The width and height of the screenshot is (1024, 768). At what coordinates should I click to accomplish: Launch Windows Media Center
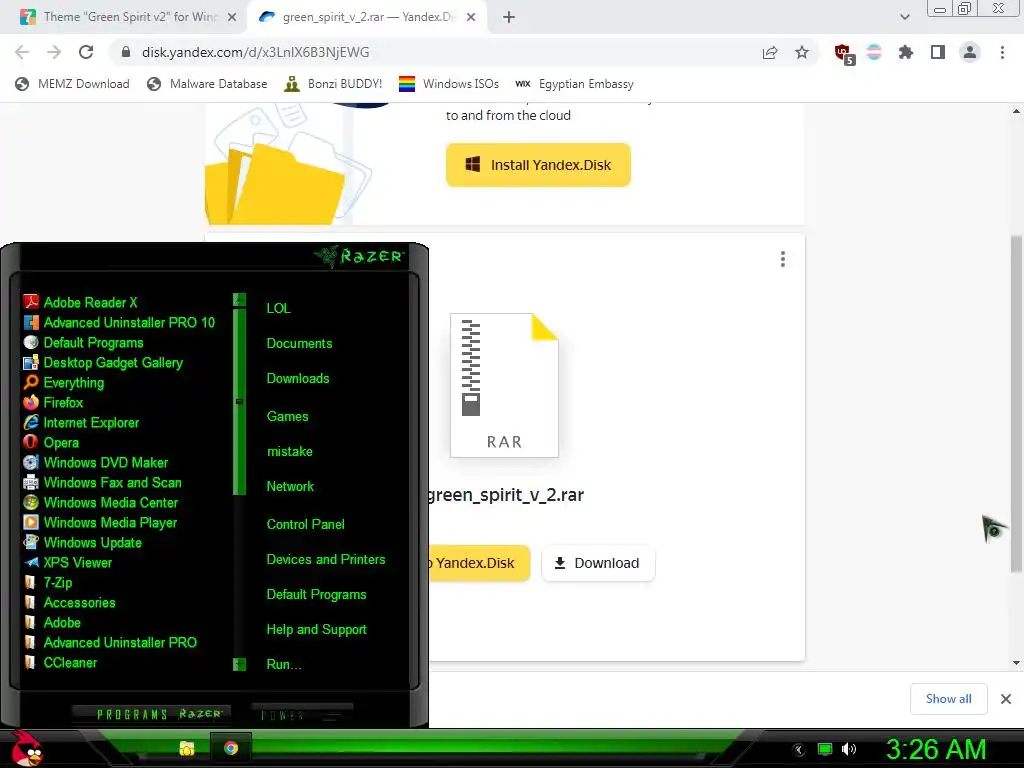(x=101, y=503)
